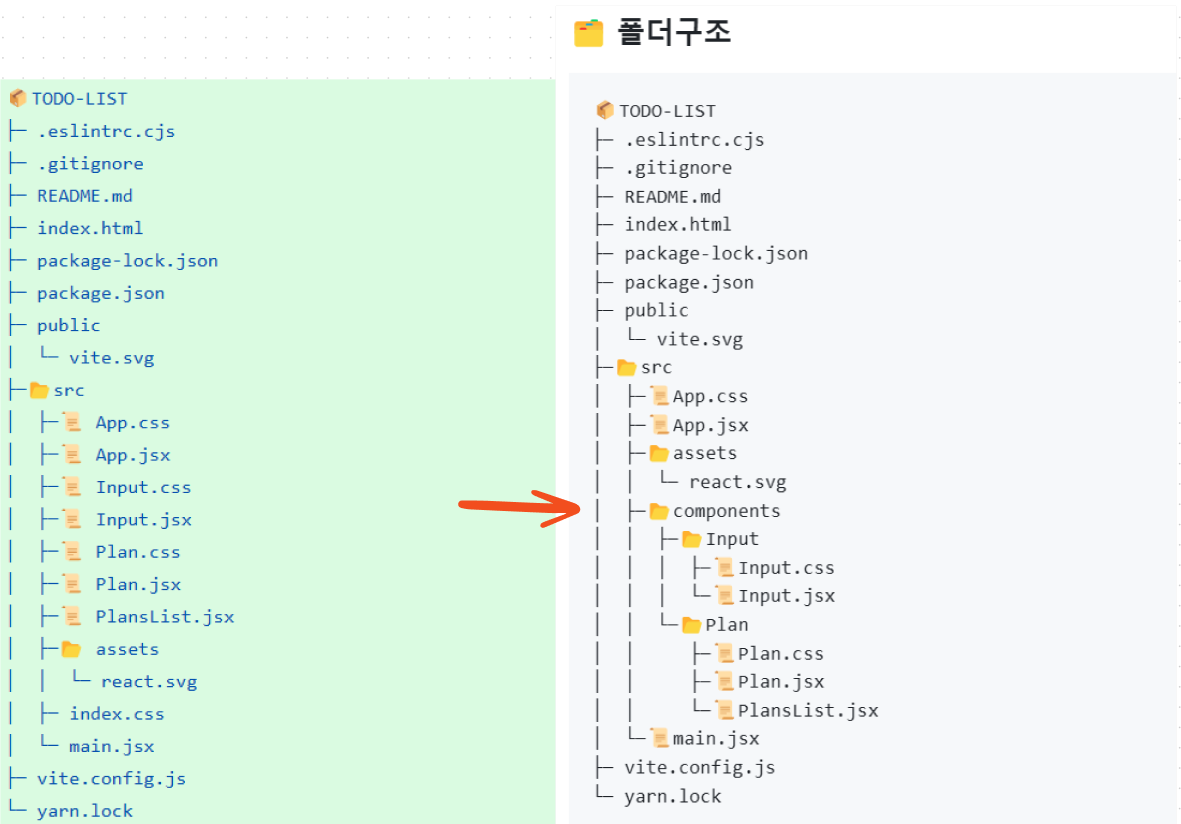Select vite.config.js in the right tree

(700, 768)
